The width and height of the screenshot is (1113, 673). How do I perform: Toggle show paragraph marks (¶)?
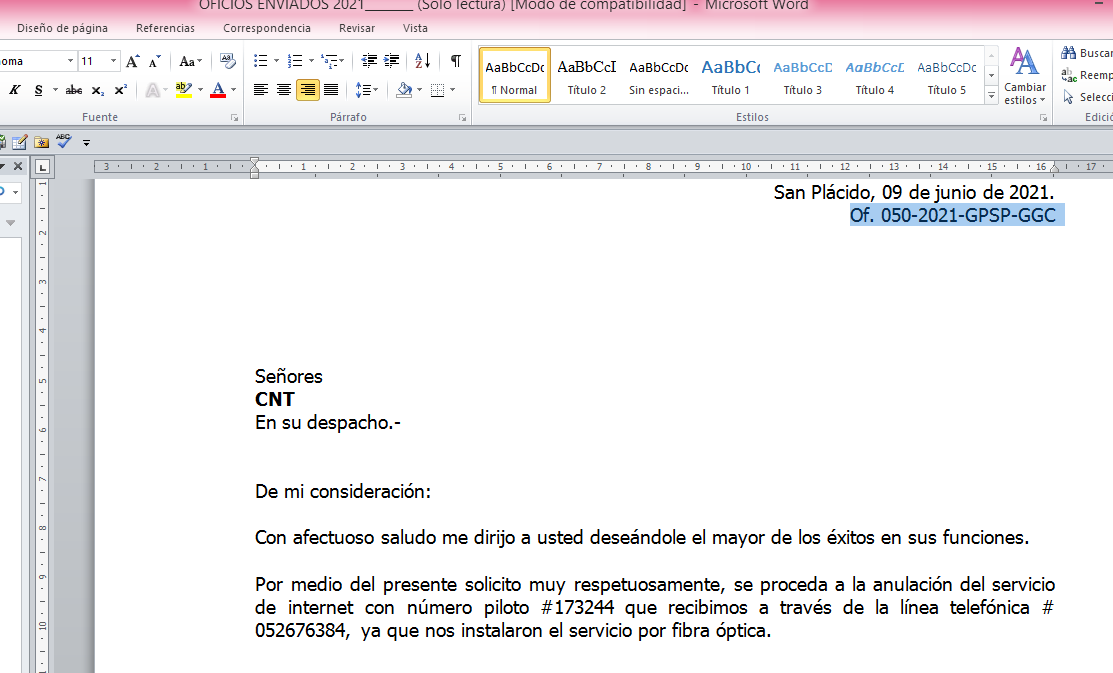pos(455,62)
